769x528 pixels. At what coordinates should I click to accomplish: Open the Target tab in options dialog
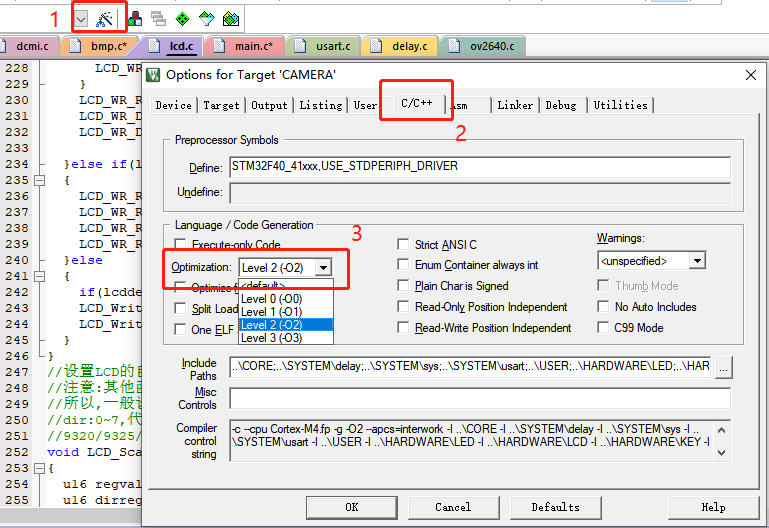[x=221, y=105]
